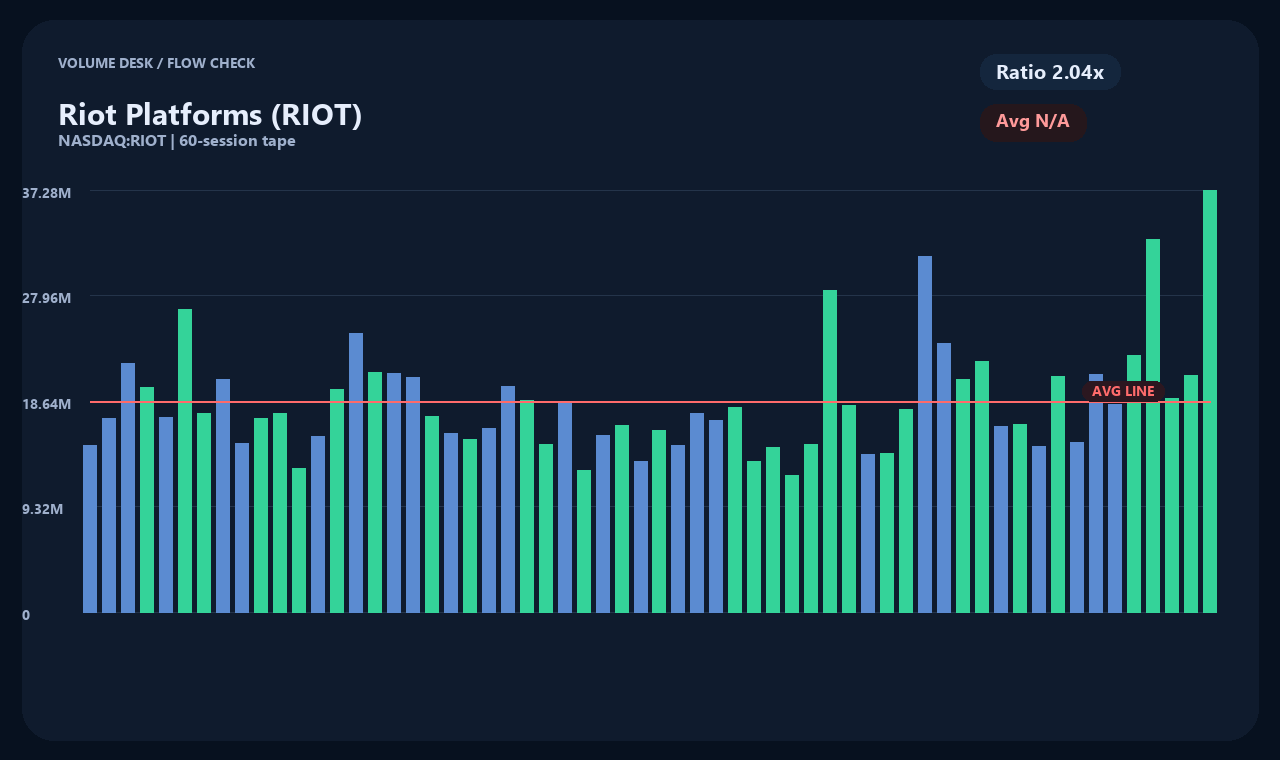This screenshot has height=760, width=1280.
Task: Click the tallest green bar at the far right
Action: coord(1210,401)
